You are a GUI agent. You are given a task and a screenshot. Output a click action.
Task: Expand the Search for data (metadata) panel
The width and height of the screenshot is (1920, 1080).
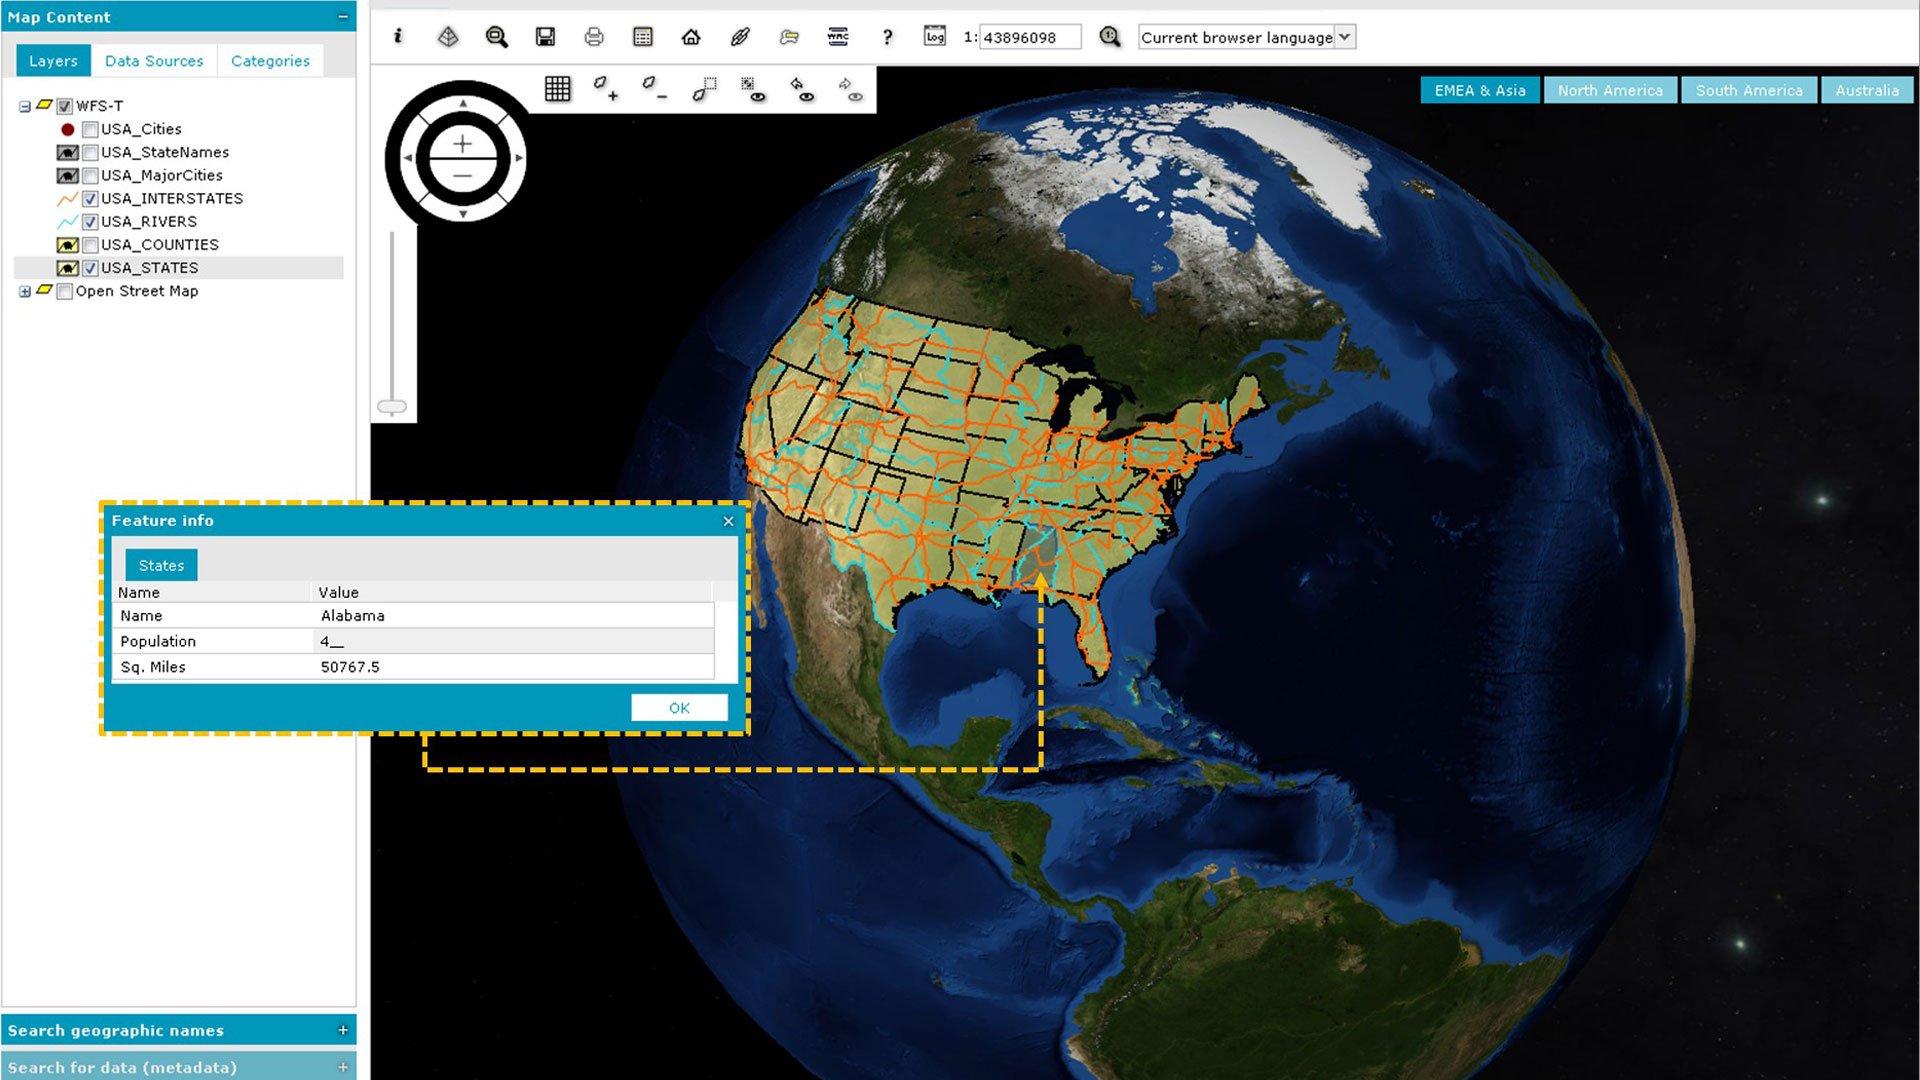coord(343,1067)
